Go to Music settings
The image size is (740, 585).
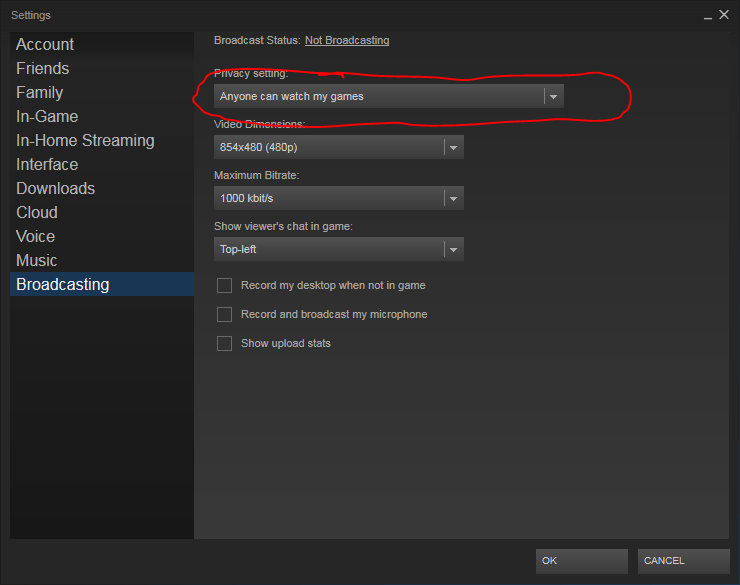click(101, 260)
